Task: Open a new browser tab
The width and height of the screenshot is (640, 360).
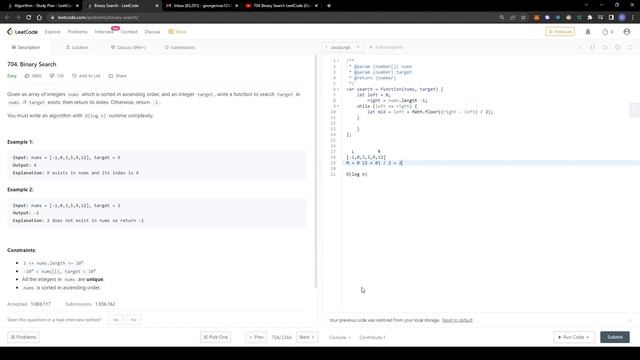Action: pyautogui.click(x=329, y=6)
